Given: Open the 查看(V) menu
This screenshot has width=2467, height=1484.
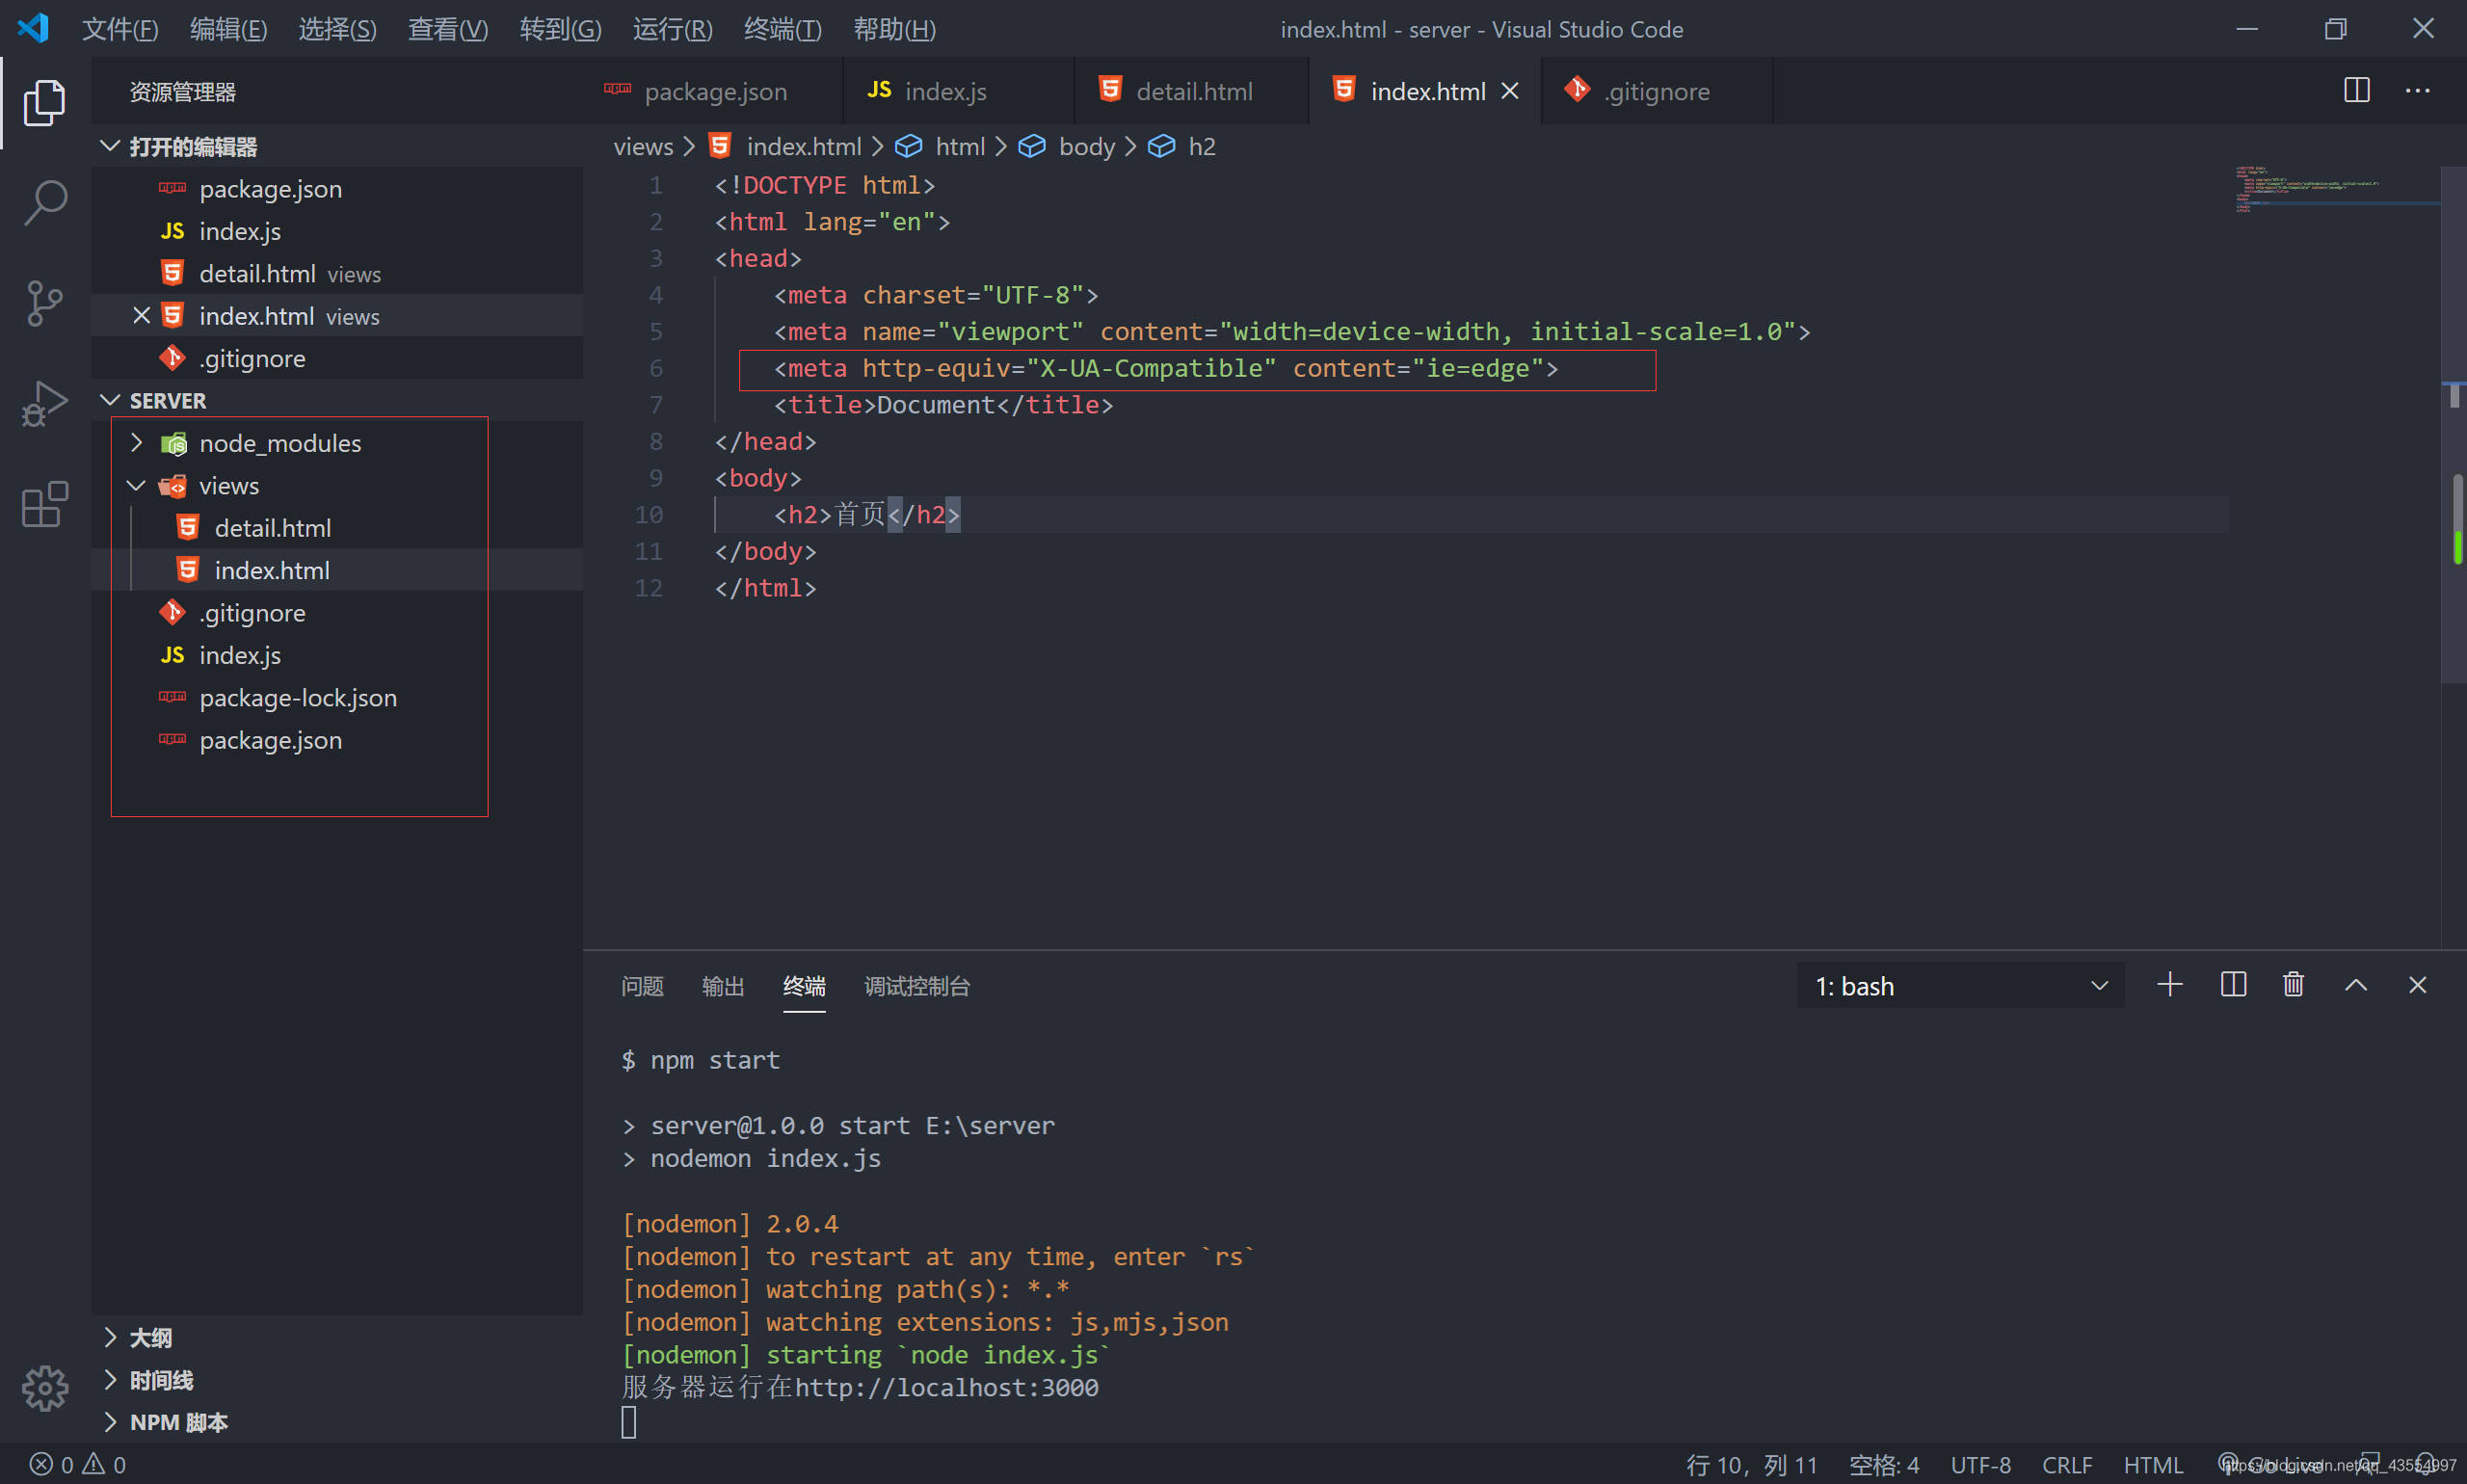Looking at the screenshot, I should coord(447,29).
